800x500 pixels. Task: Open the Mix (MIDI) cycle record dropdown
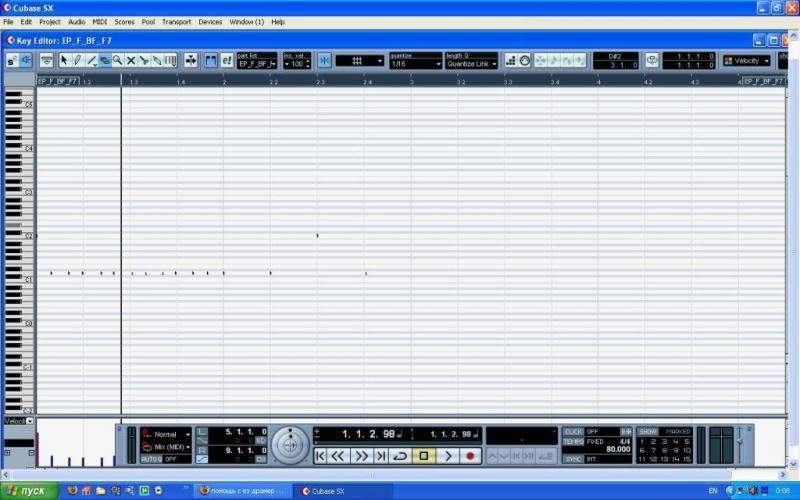166,447
